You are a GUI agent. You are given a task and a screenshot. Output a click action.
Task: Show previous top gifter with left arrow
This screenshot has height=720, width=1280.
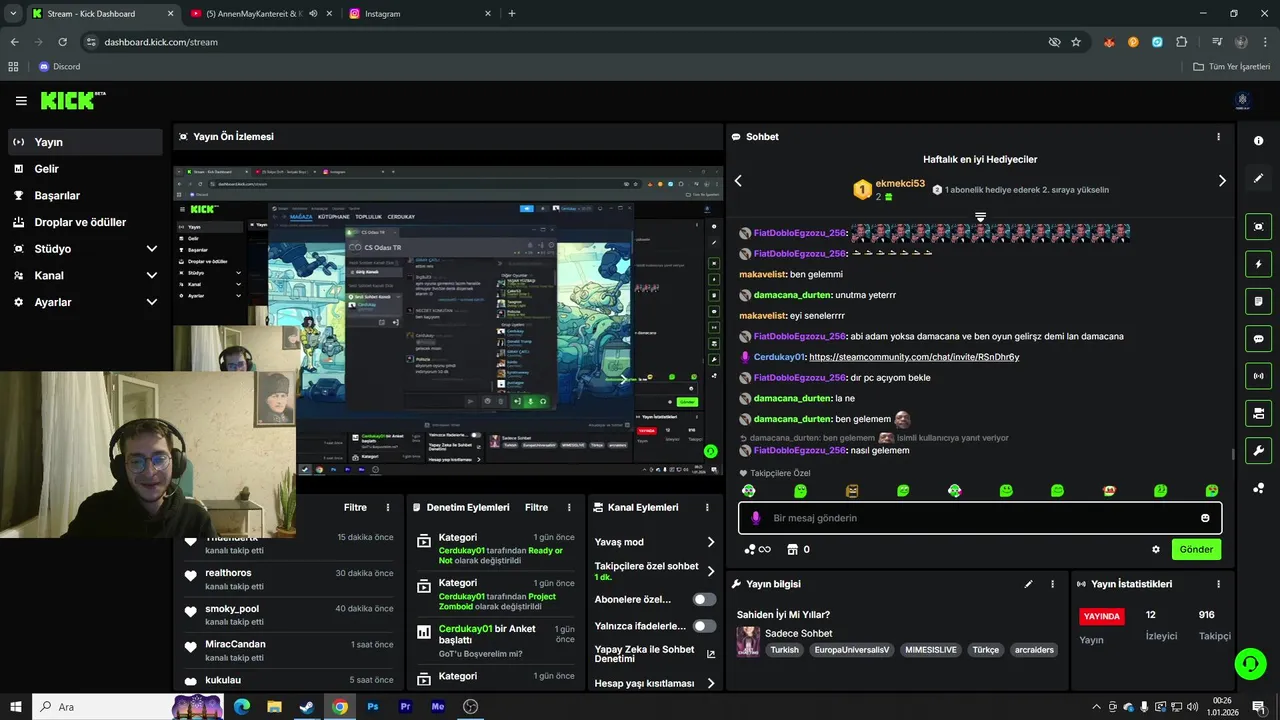(739, 181)
